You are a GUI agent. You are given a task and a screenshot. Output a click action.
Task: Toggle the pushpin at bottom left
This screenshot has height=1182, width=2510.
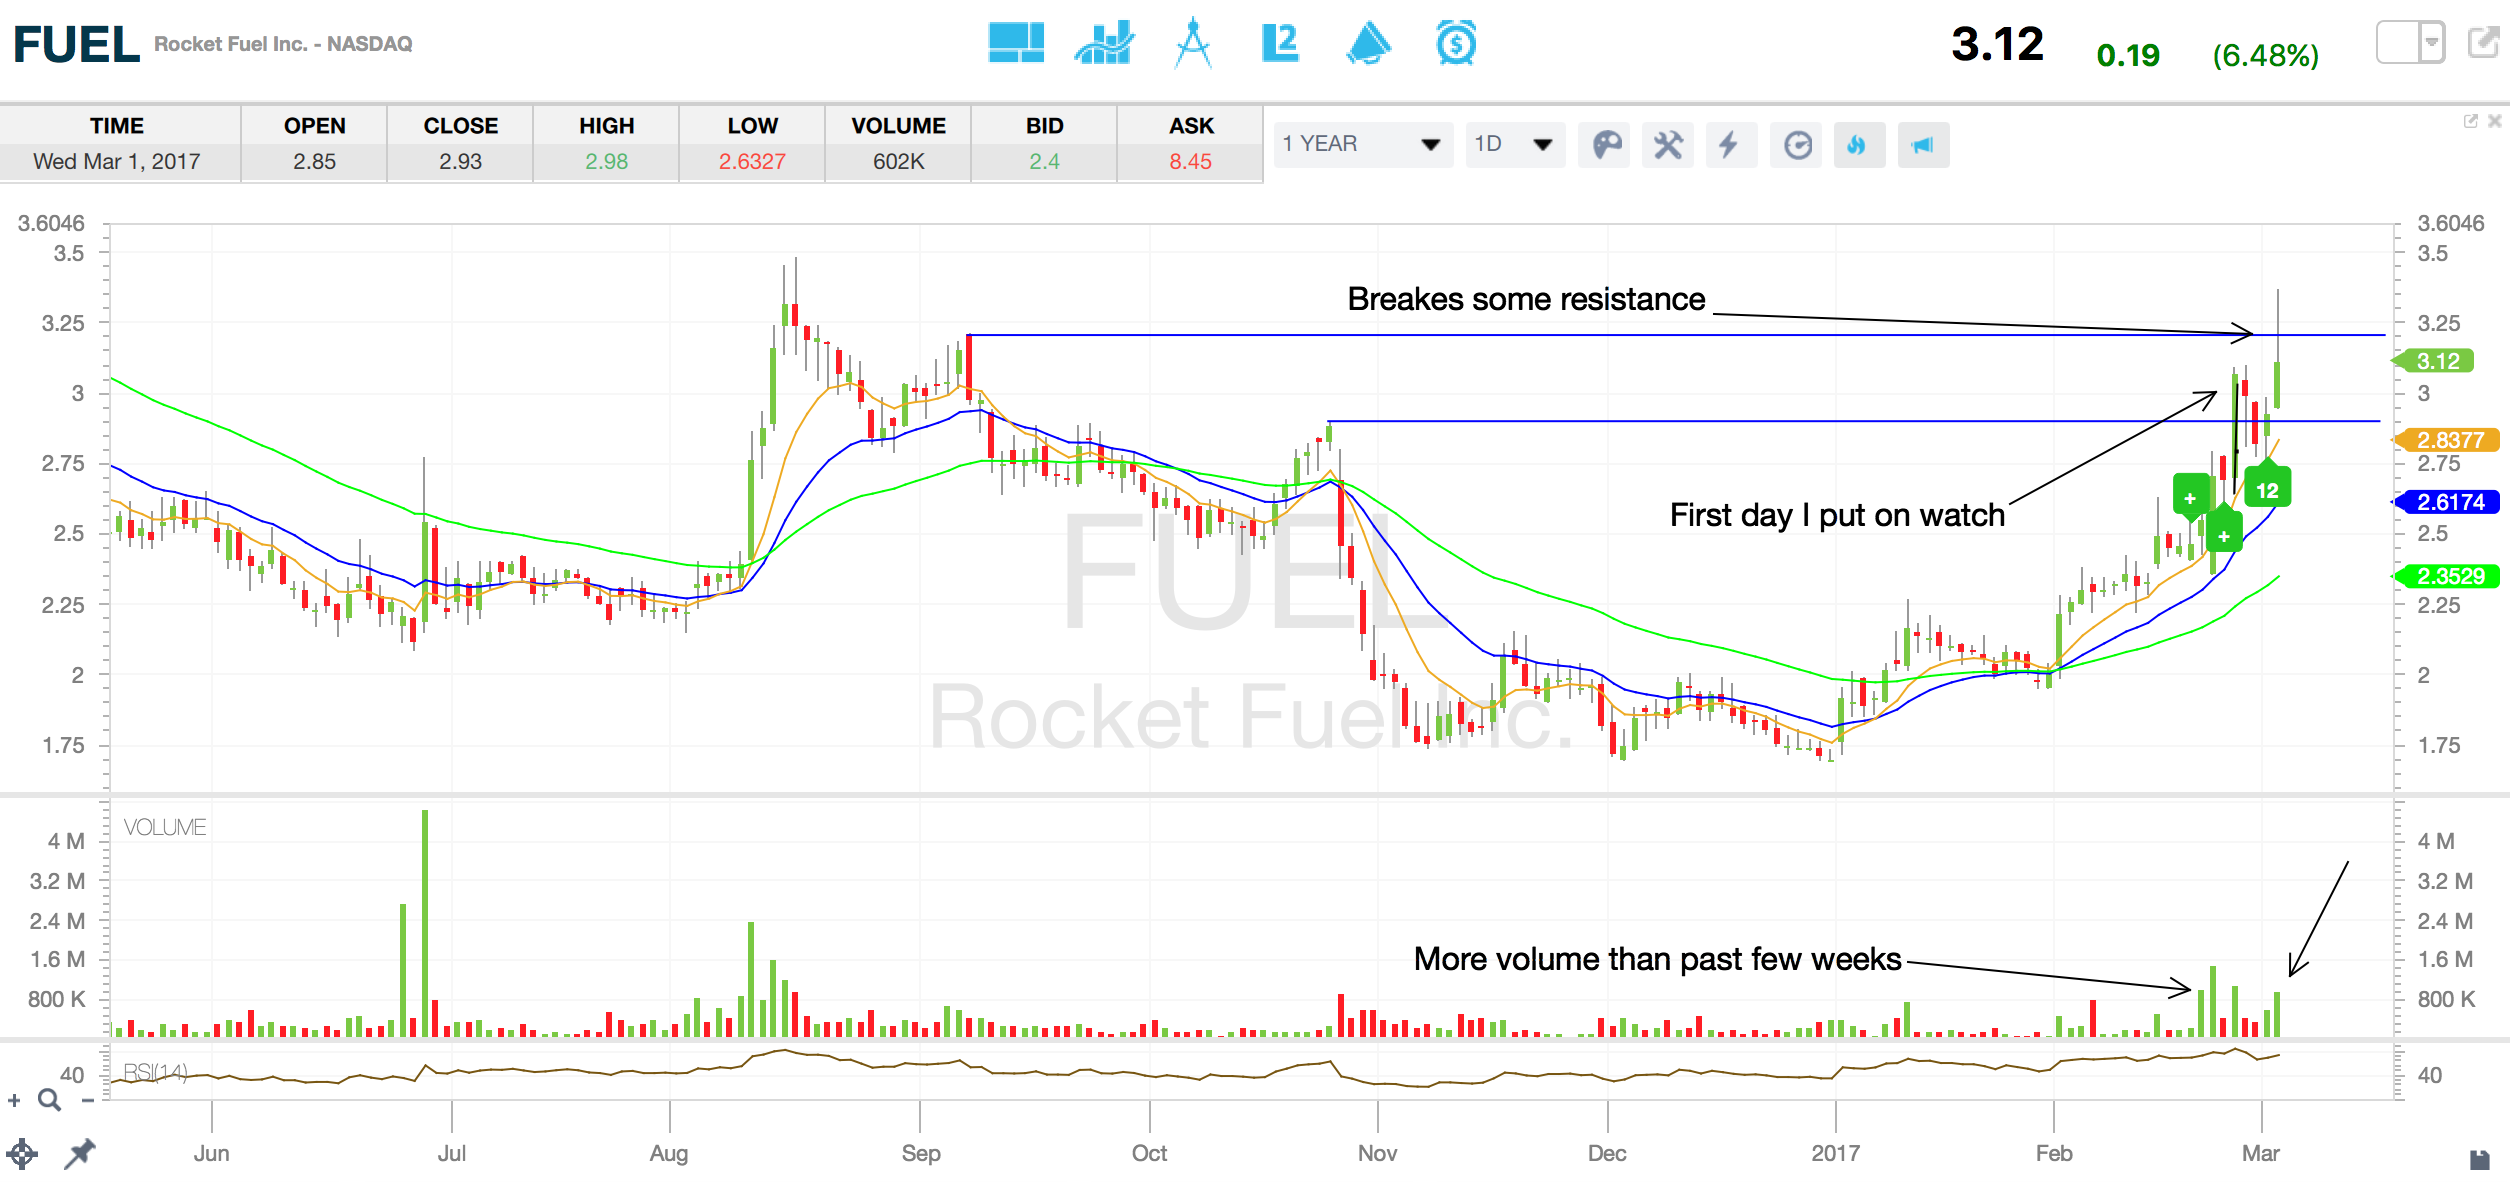(x=79, y=1153)
